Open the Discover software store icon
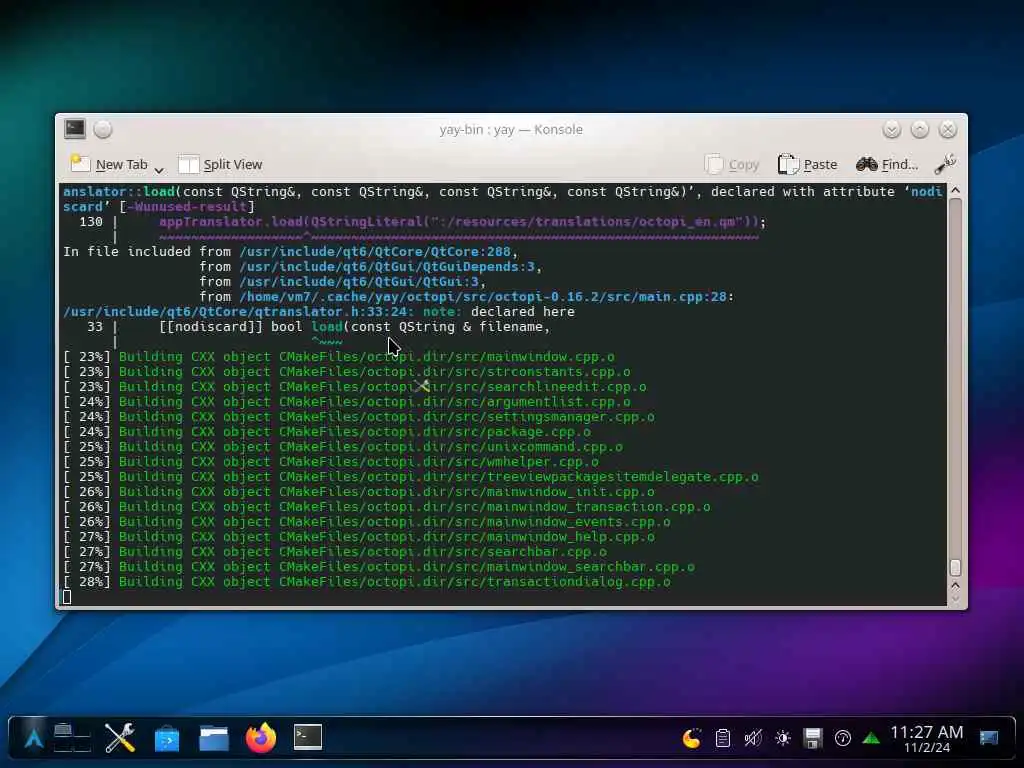This screenshot has width=1024, height=768. [x=167, y=739]
